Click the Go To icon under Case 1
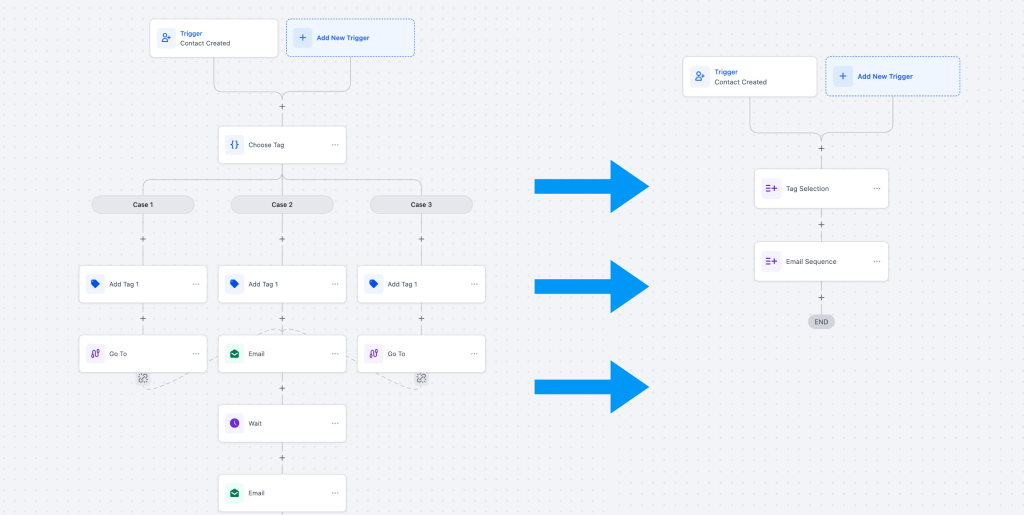Screen dimensions: 1024x515 (x=95, y=354)
